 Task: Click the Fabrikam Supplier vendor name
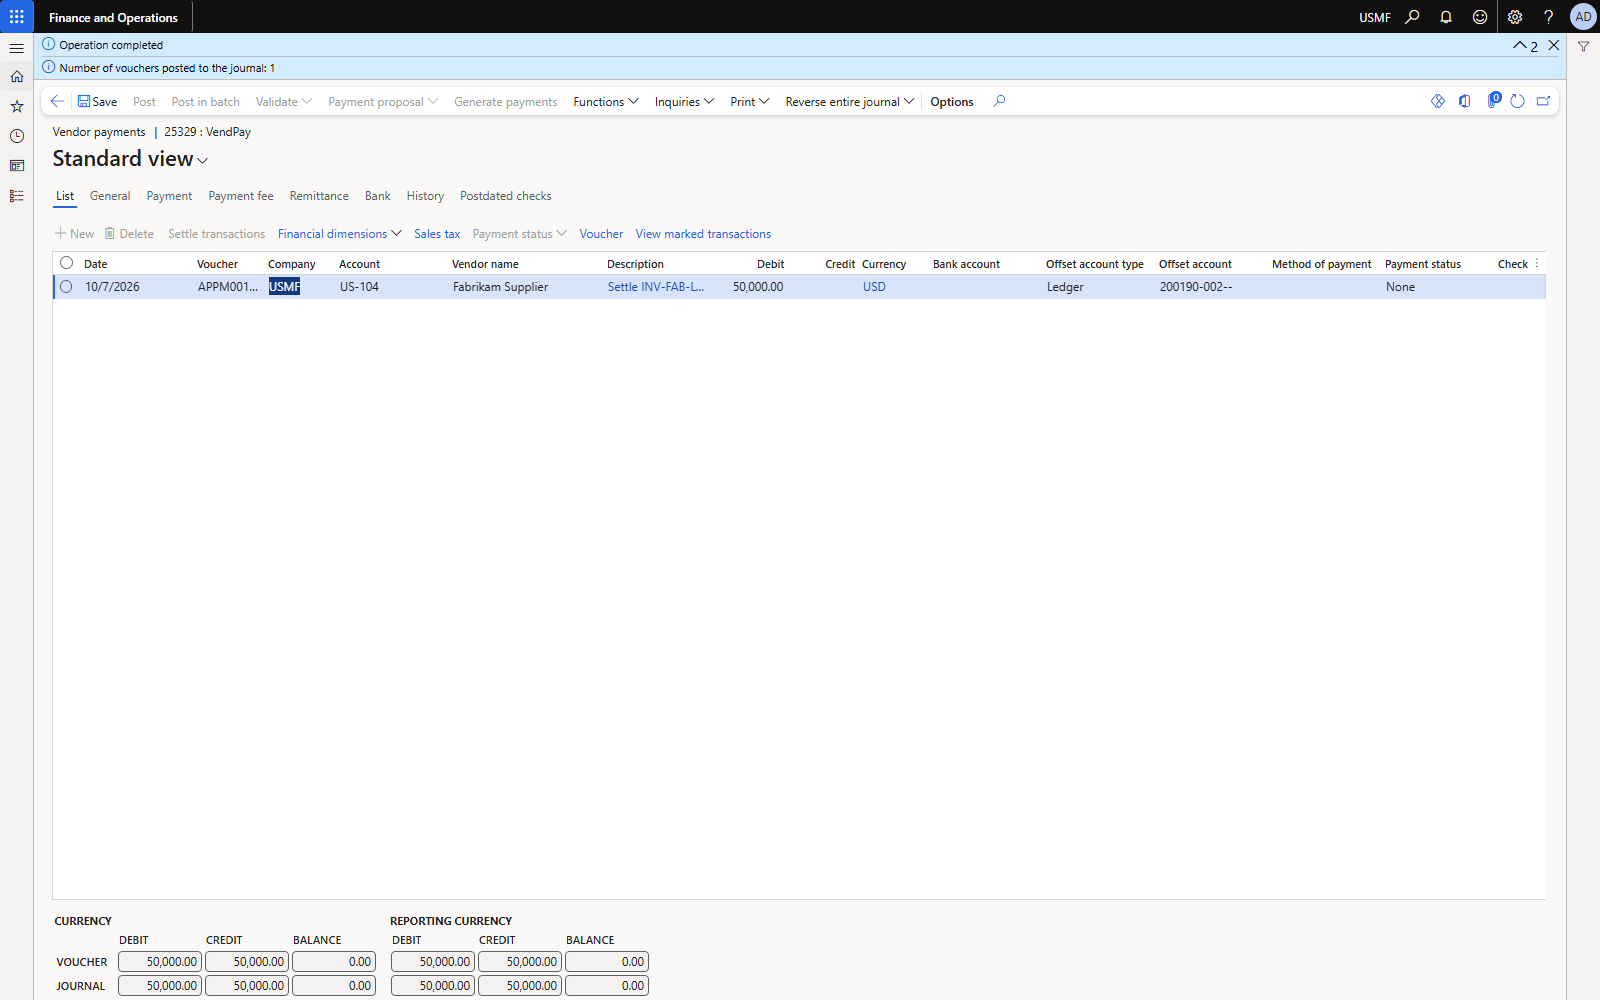pyautogui.click(x=500, y=287)
